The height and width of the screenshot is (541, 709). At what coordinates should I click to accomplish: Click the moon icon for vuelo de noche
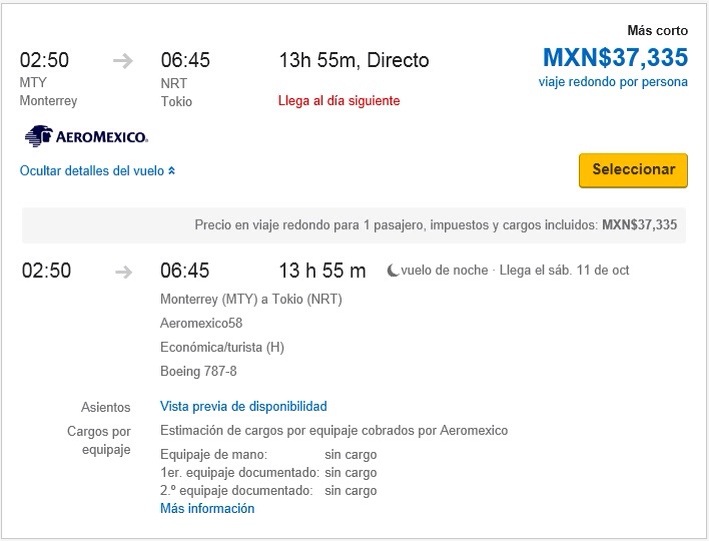[x=392, y=270]
